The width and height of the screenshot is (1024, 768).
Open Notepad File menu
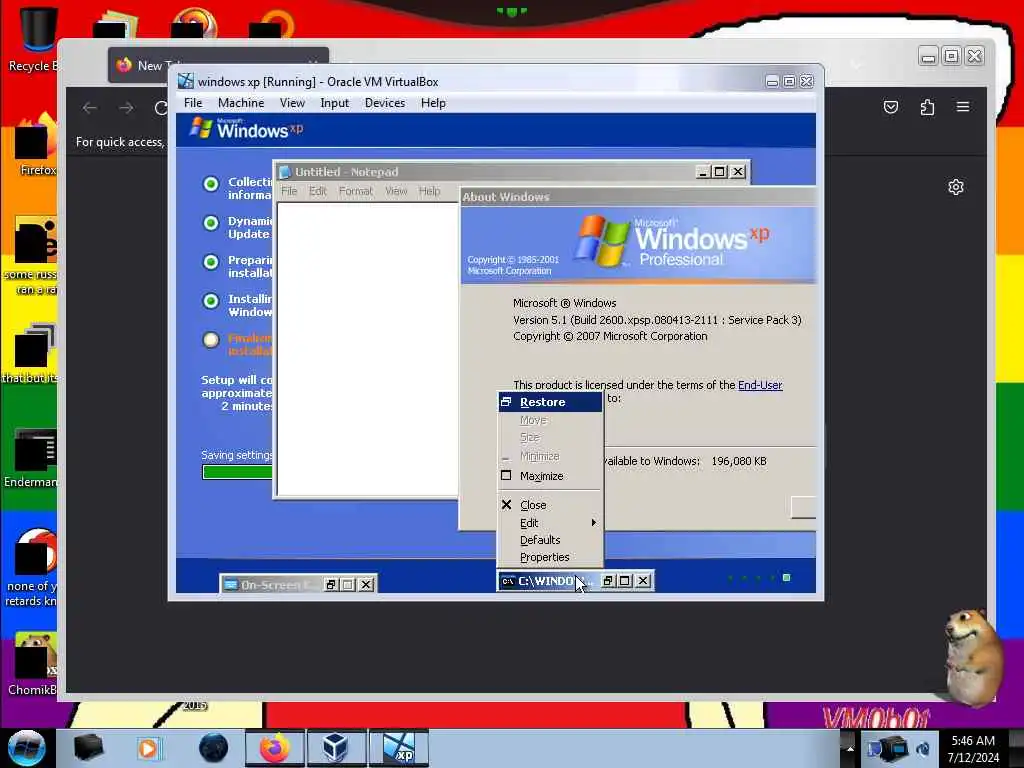(x=289, y=191)
